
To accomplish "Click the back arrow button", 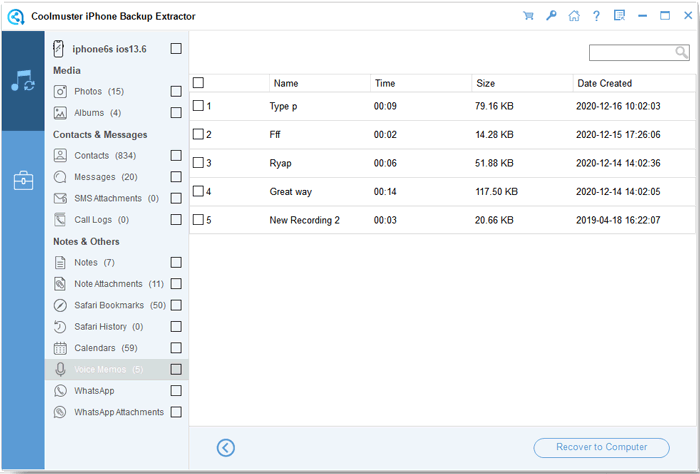I will 226,448.
